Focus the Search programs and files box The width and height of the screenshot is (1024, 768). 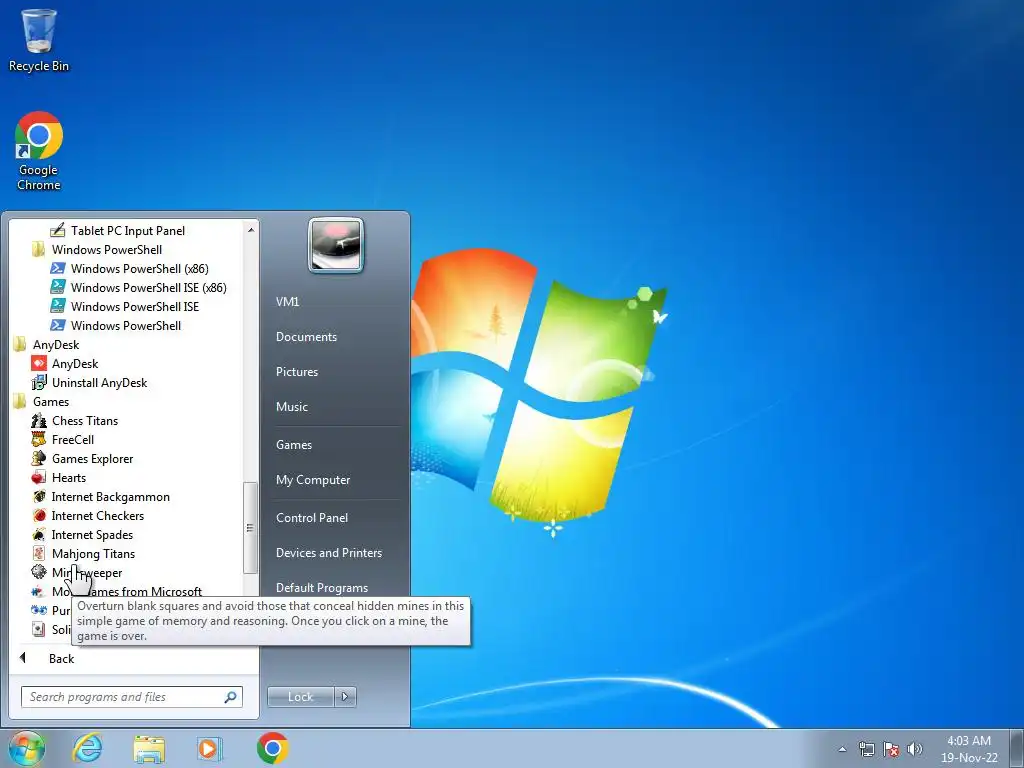pos(131,697)
